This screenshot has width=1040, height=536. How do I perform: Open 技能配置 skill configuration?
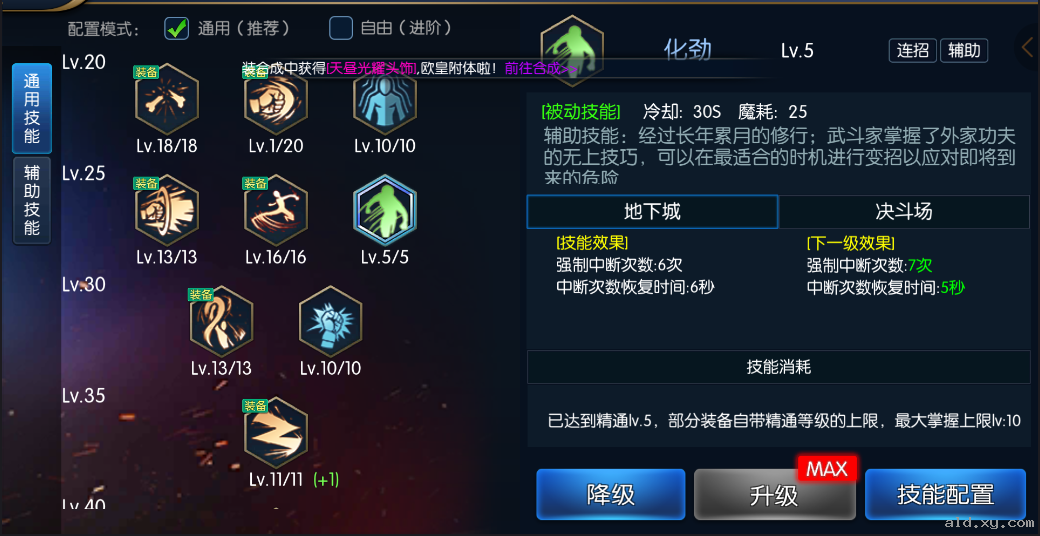point(946,494)
